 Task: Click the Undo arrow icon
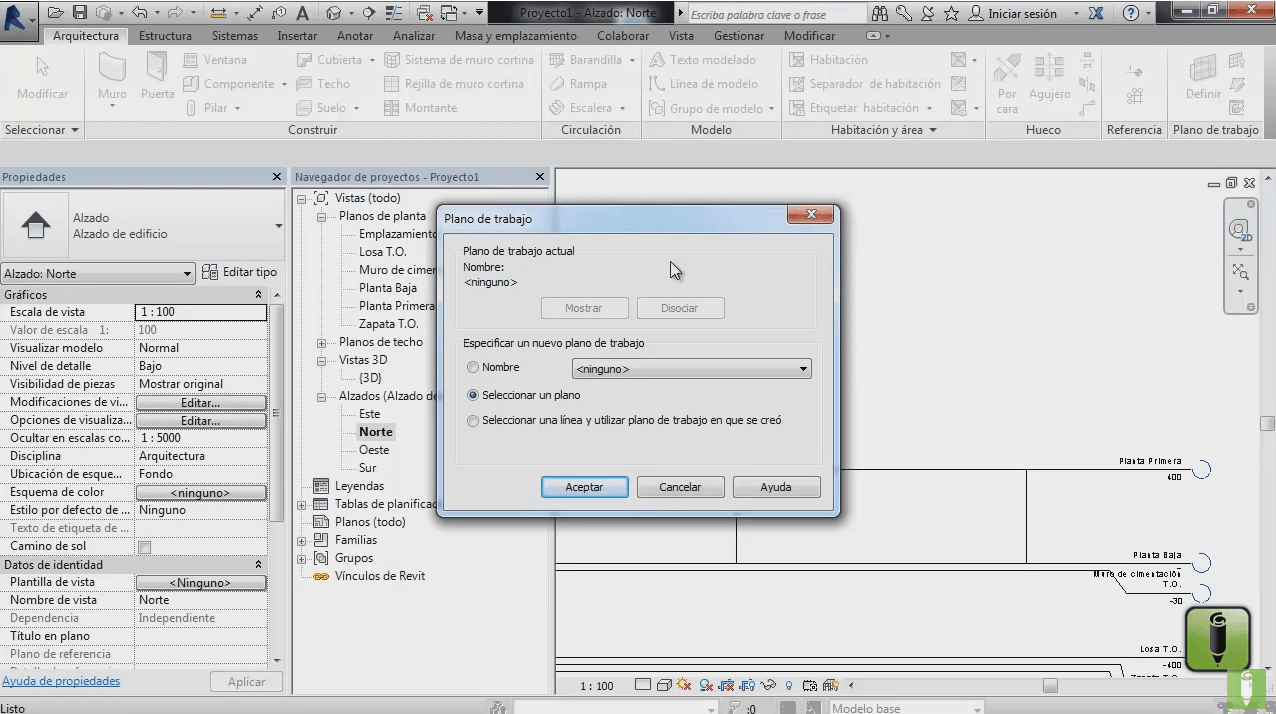coord(139,13)
